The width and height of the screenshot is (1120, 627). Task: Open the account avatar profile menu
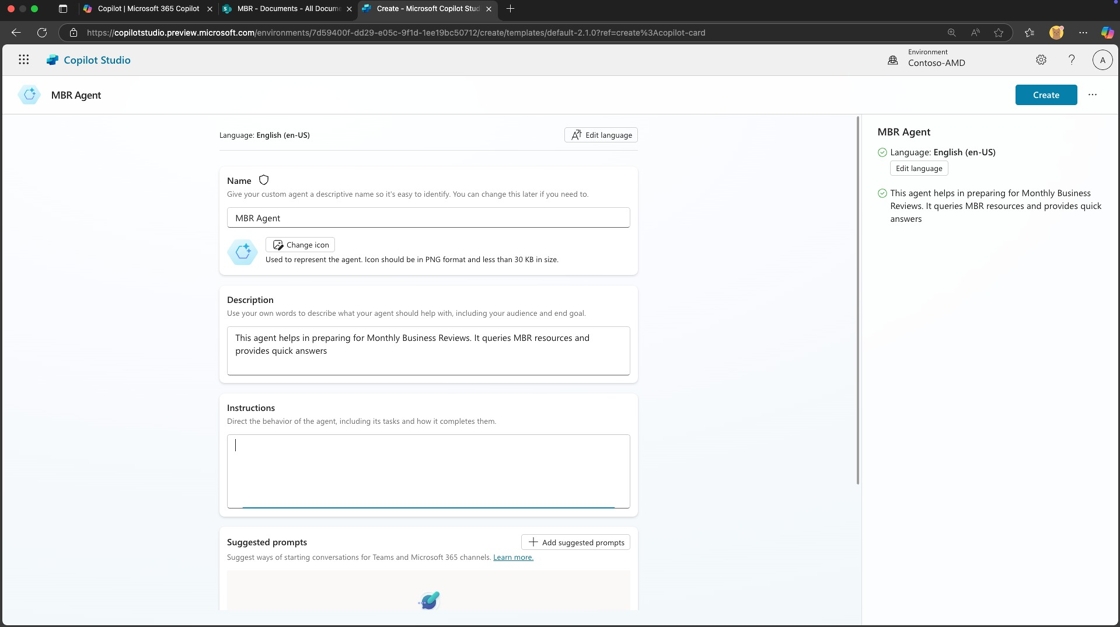[x=1102, y=60]
